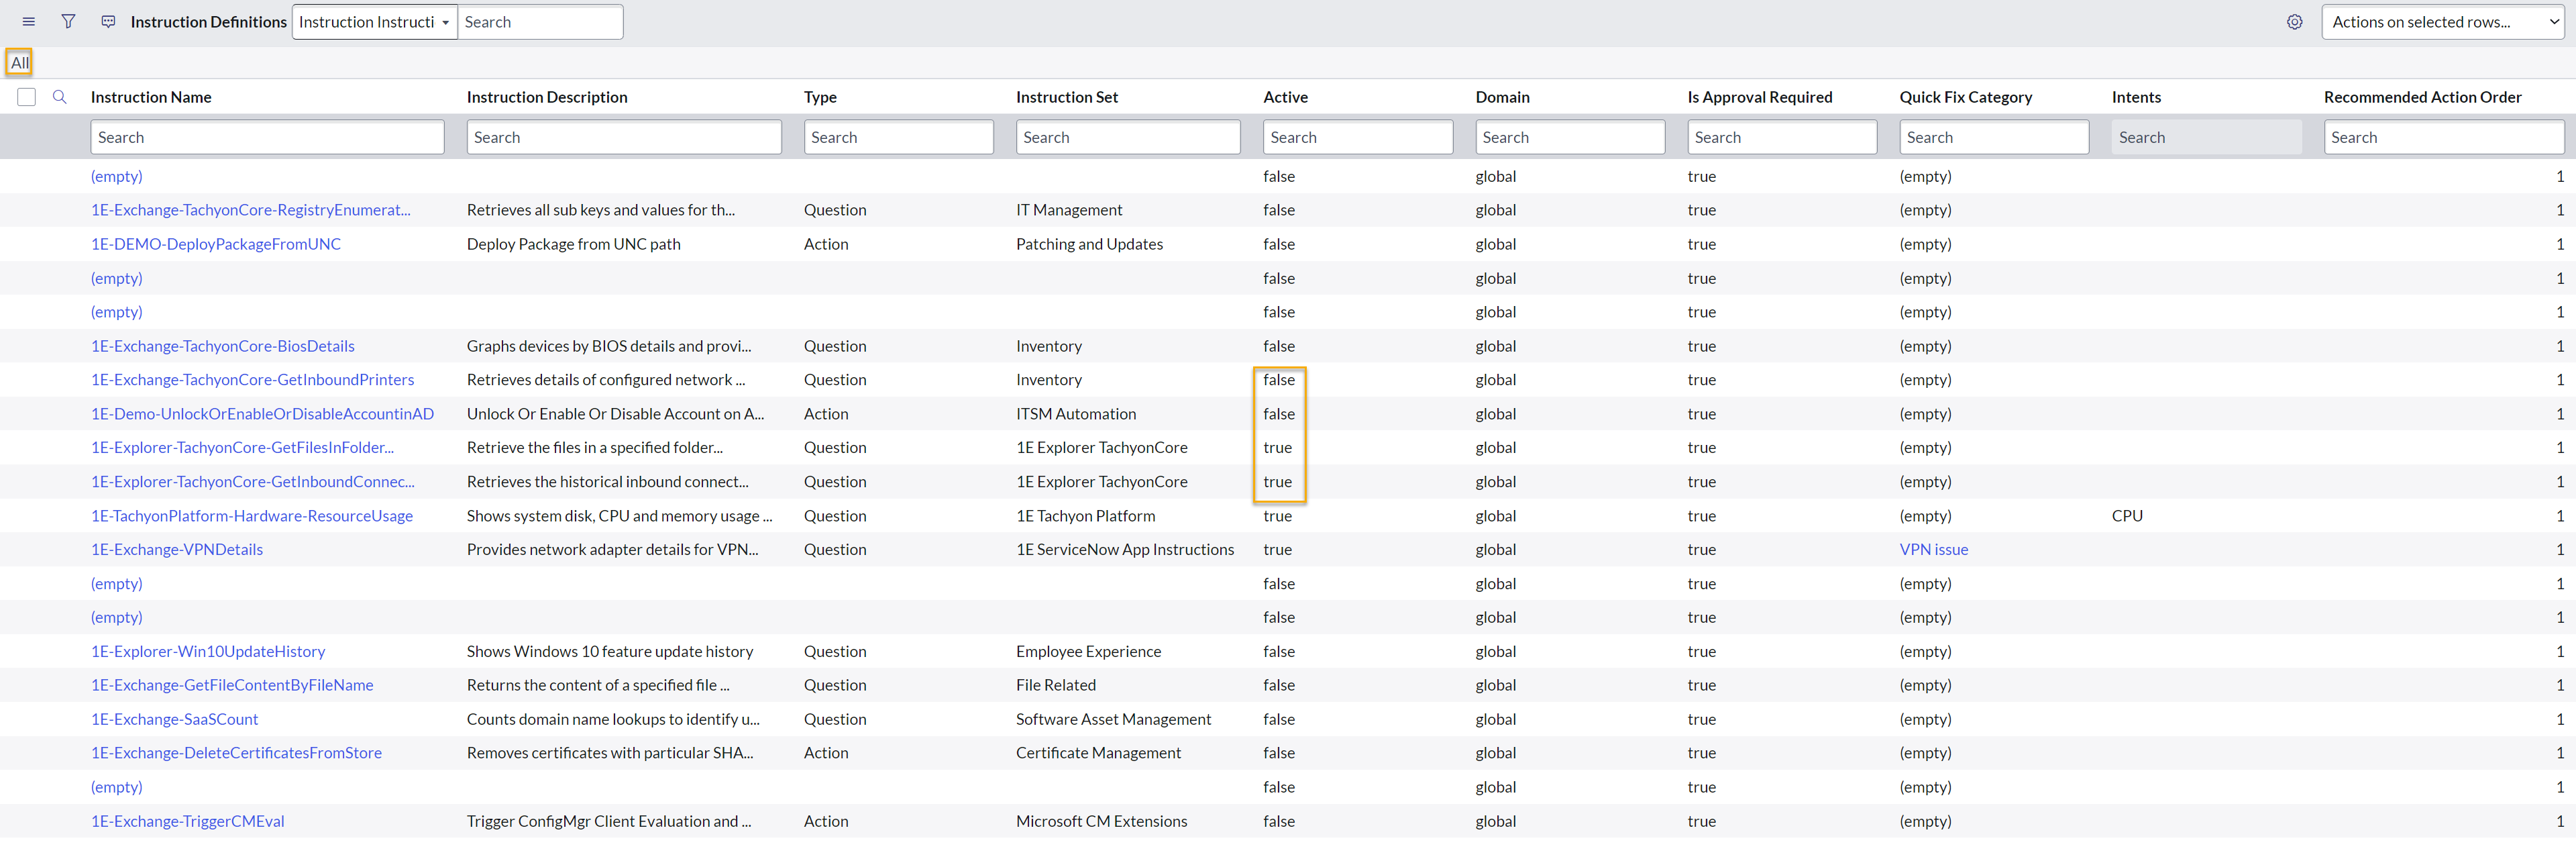Open the hamburger list menu icon
2576x857 pixels.
pyautogui.click(x=28, y=22)
